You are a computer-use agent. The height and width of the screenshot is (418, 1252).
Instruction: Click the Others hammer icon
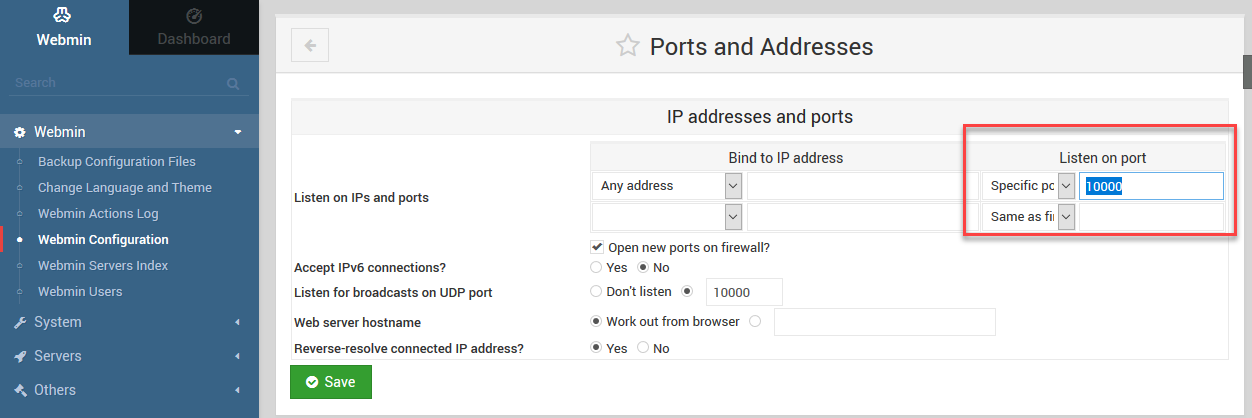pos(19,391)
